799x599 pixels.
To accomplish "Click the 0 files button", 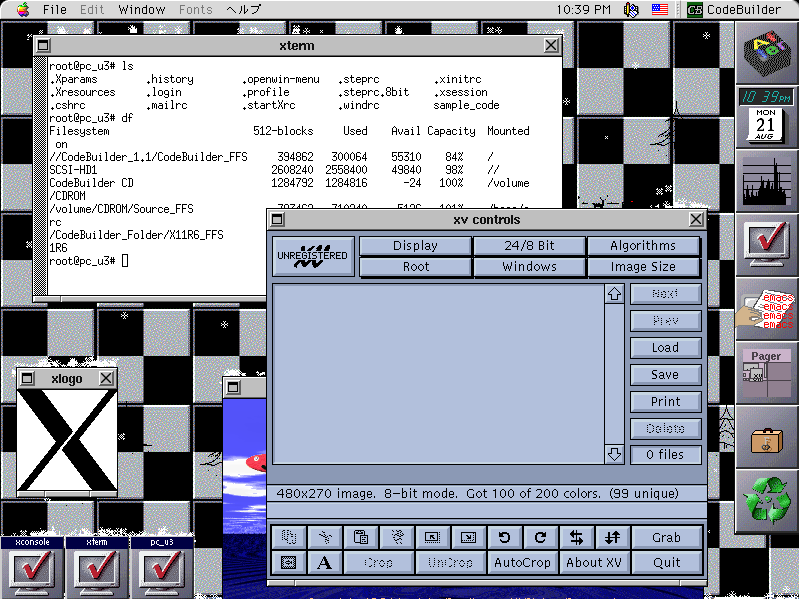I will coord(665,454).
